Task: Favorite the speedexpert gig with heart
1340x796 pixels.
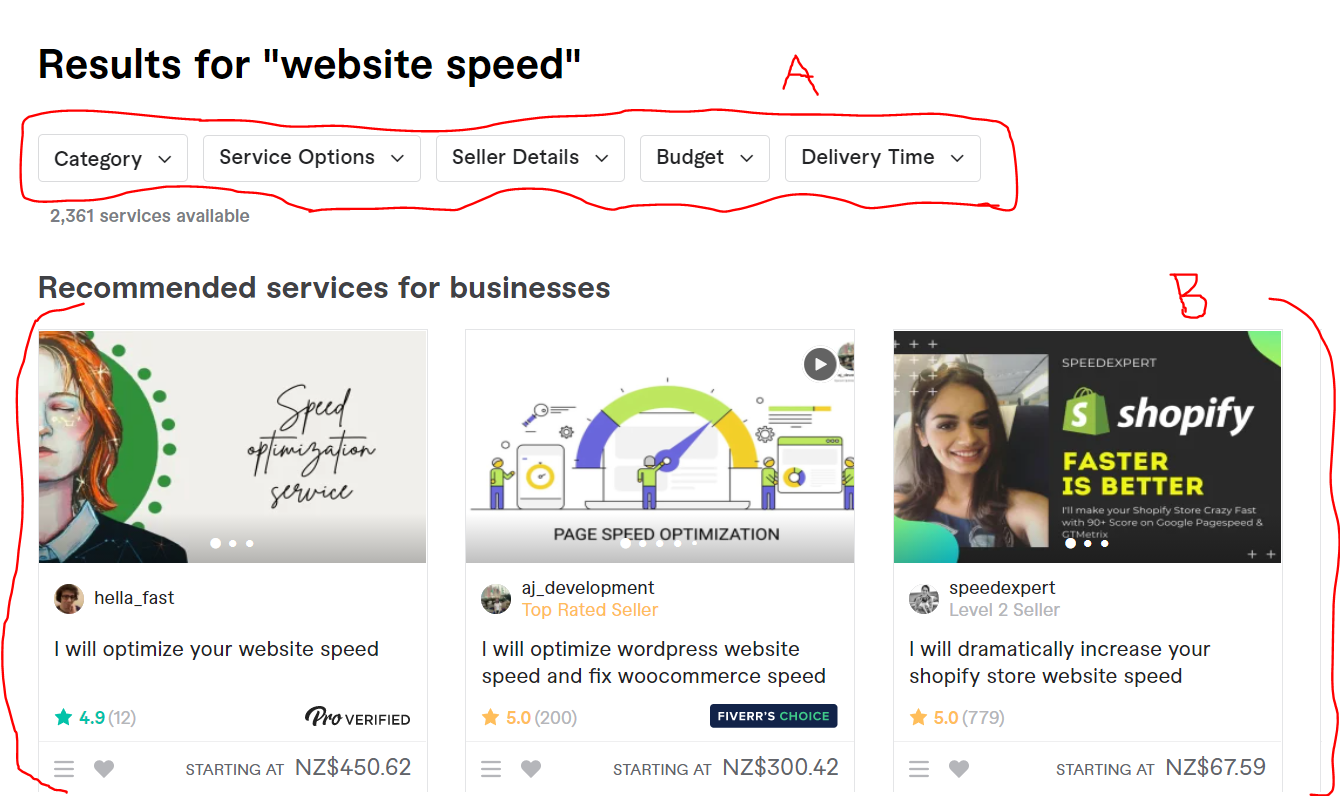Action: [x=959, y=769]
